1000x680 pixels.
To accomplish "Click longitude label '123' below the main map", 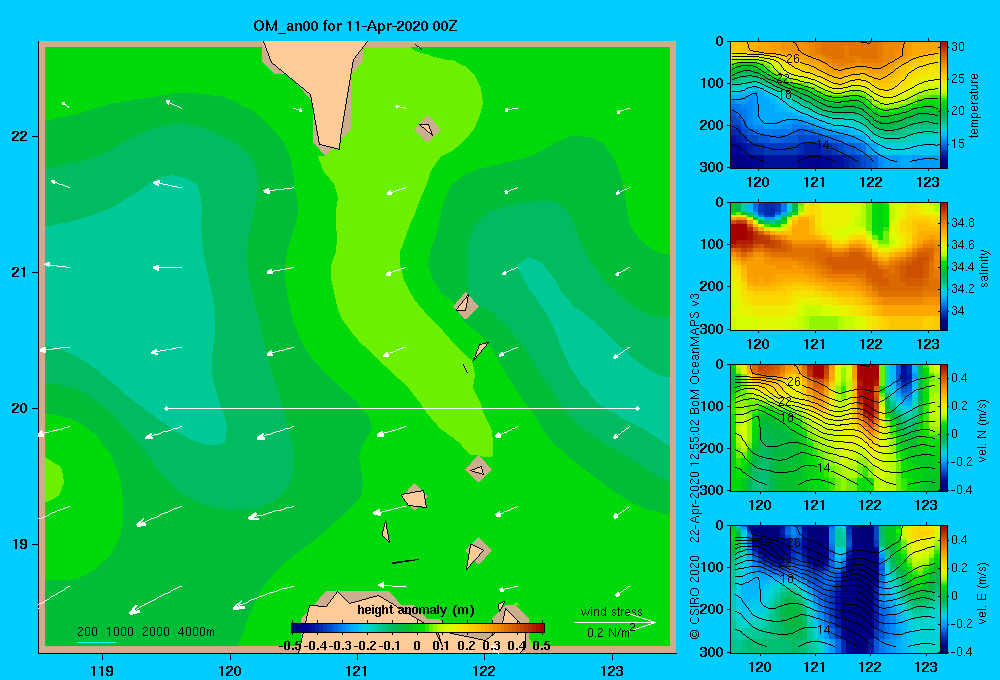I will tap(612, 670).
